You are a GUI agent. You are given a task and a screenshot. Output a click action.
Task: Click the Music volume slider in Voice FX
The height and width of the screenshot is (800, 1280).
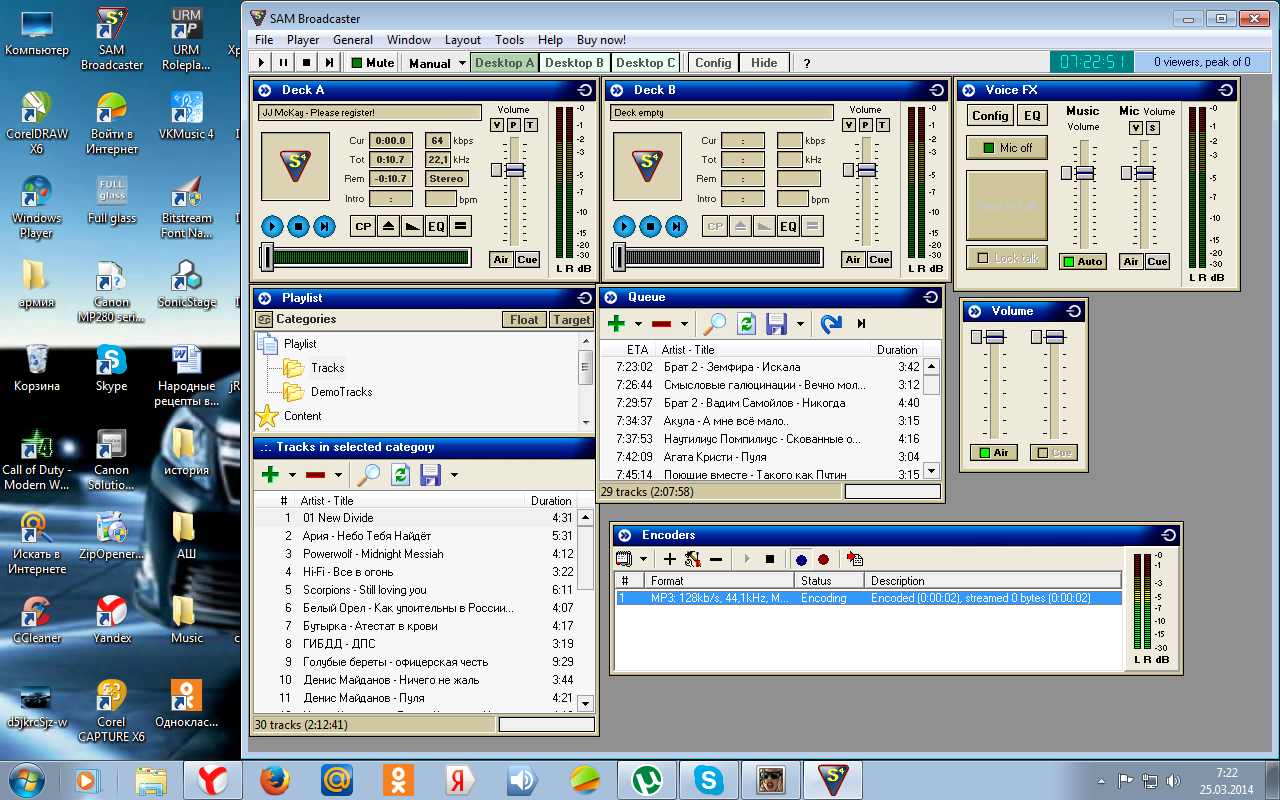coord(1083,172)
